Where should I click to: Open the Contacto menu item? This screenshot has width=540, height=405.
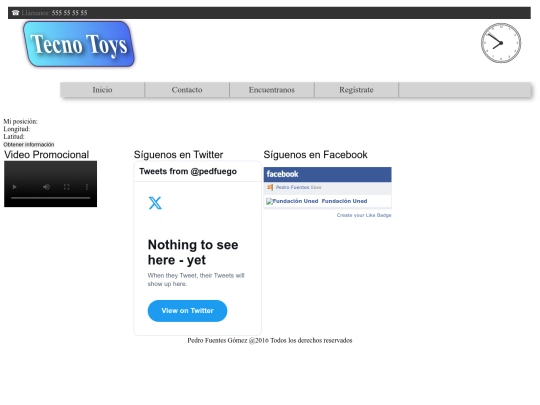[187, 90]
